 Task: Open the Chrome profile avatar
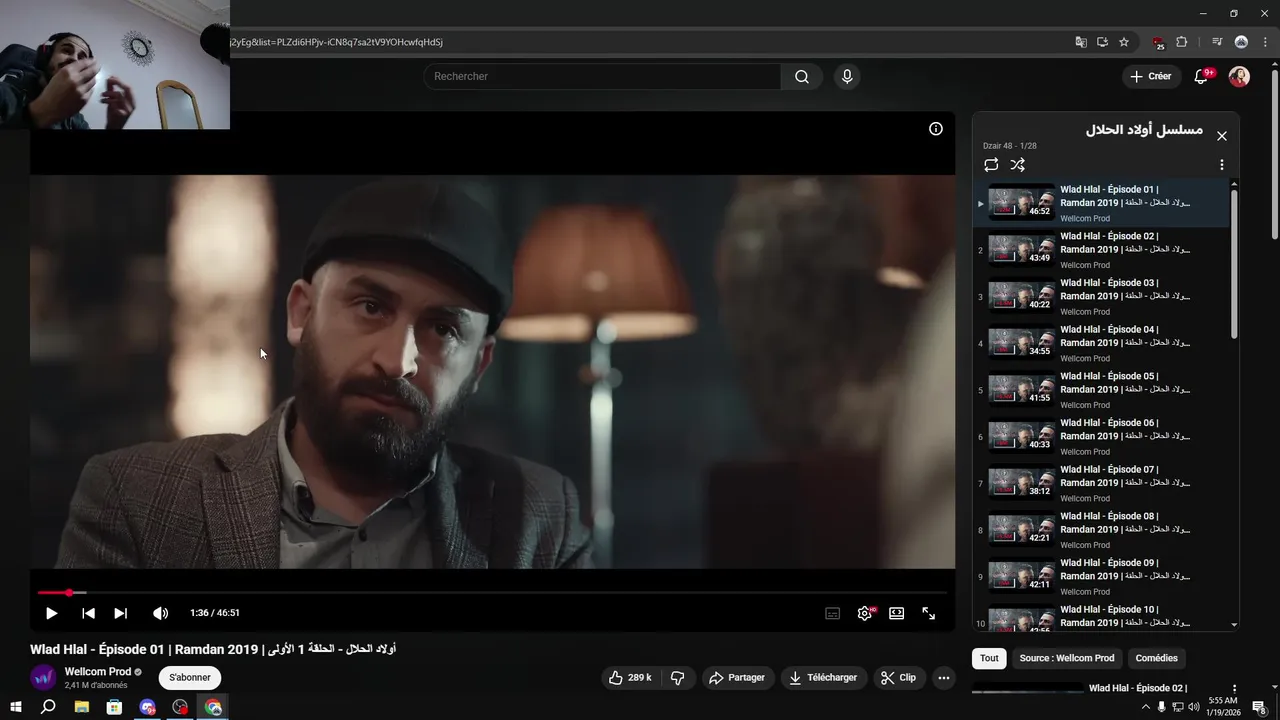click(1241, 42)
